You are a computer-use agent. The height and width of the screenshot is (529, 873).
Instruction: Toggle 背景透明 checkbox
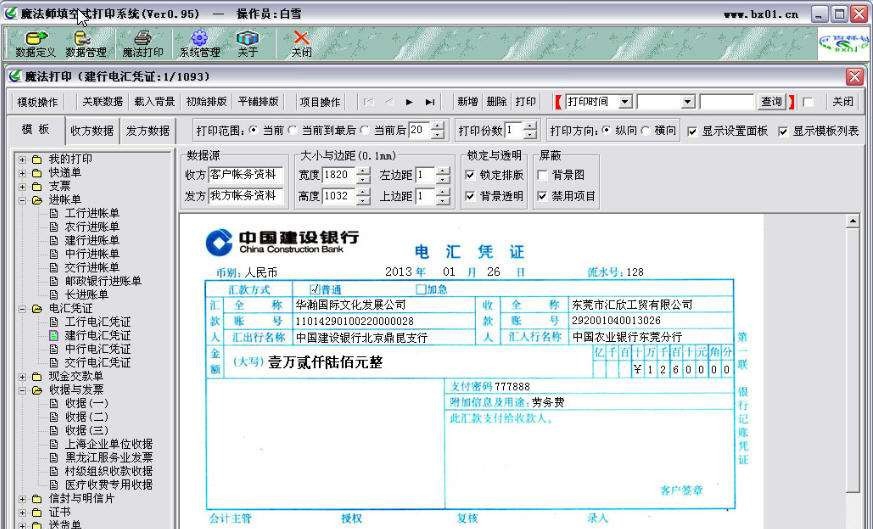[470, 196]
